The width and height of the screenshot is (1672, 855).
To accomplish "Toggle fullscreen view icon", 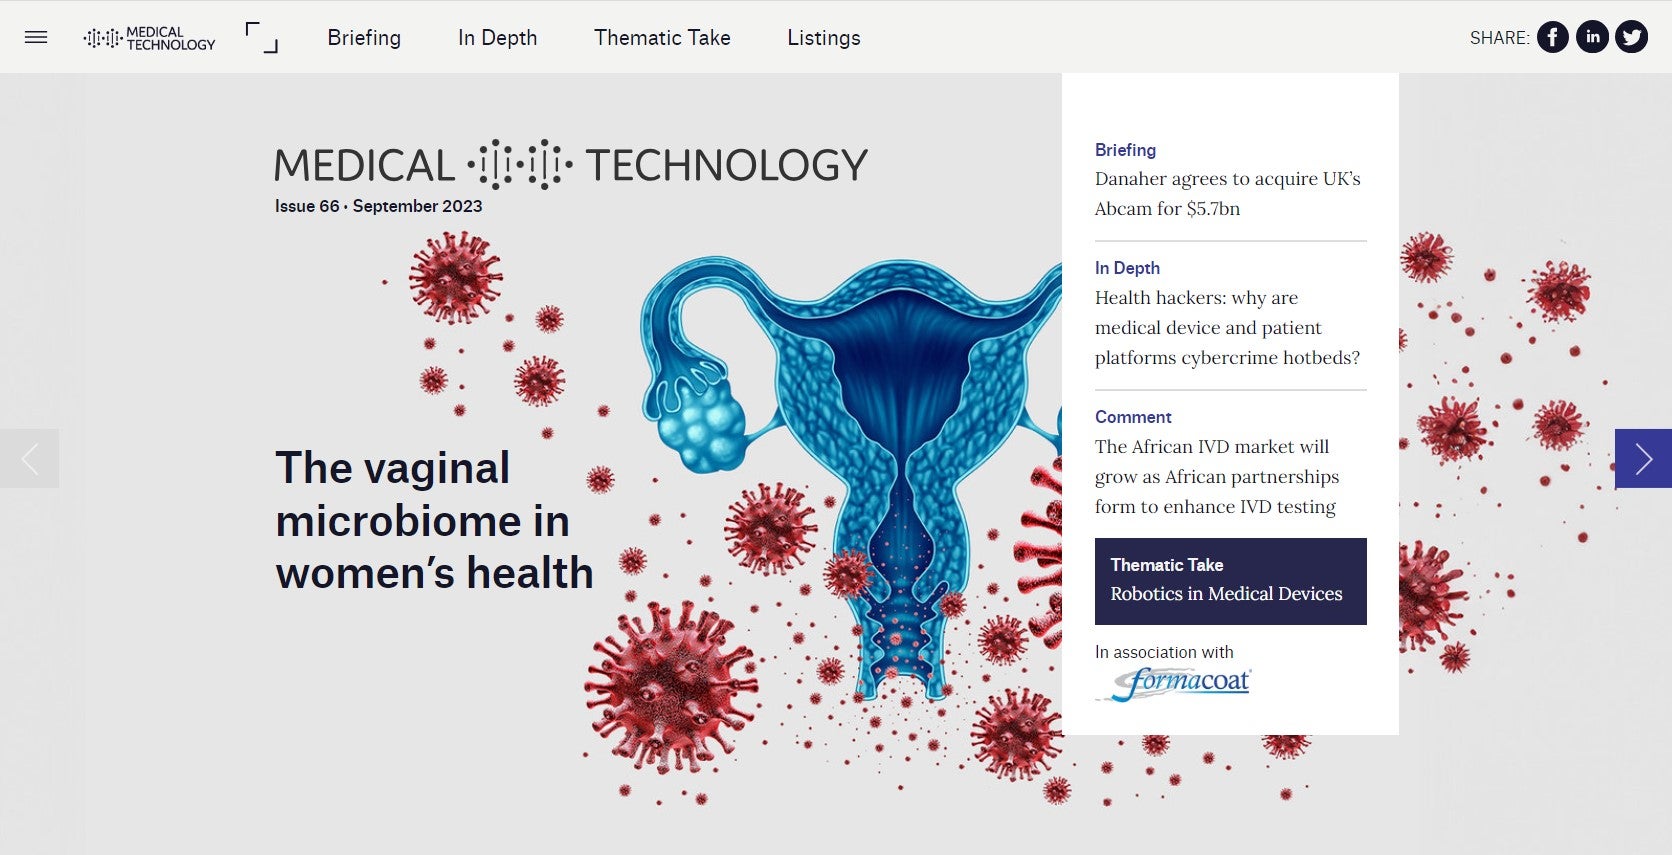I will tap(261, 38).
